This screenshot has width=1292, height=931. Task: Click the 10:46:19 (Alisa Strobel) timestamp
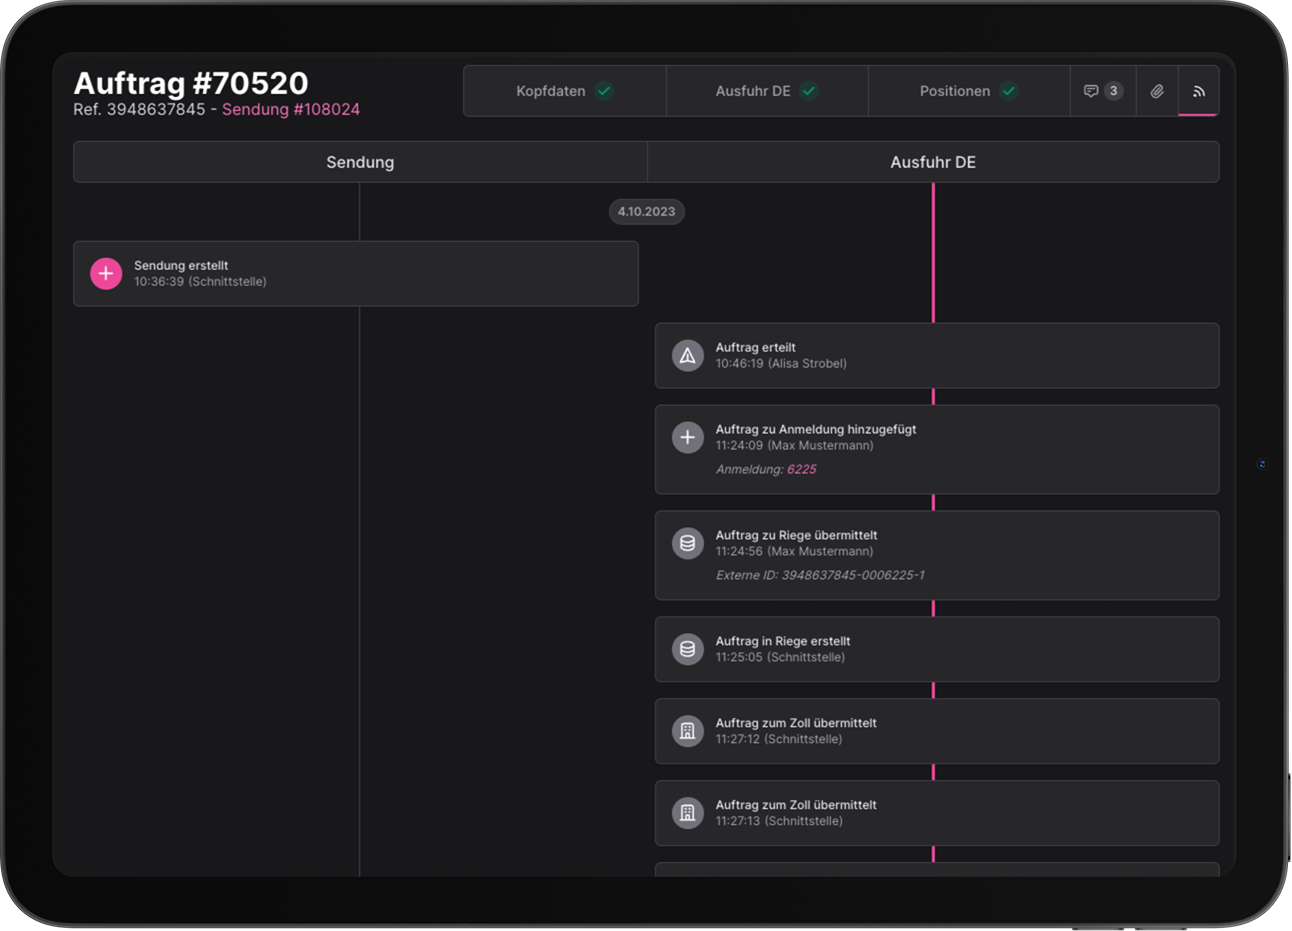tap(781, 364)
